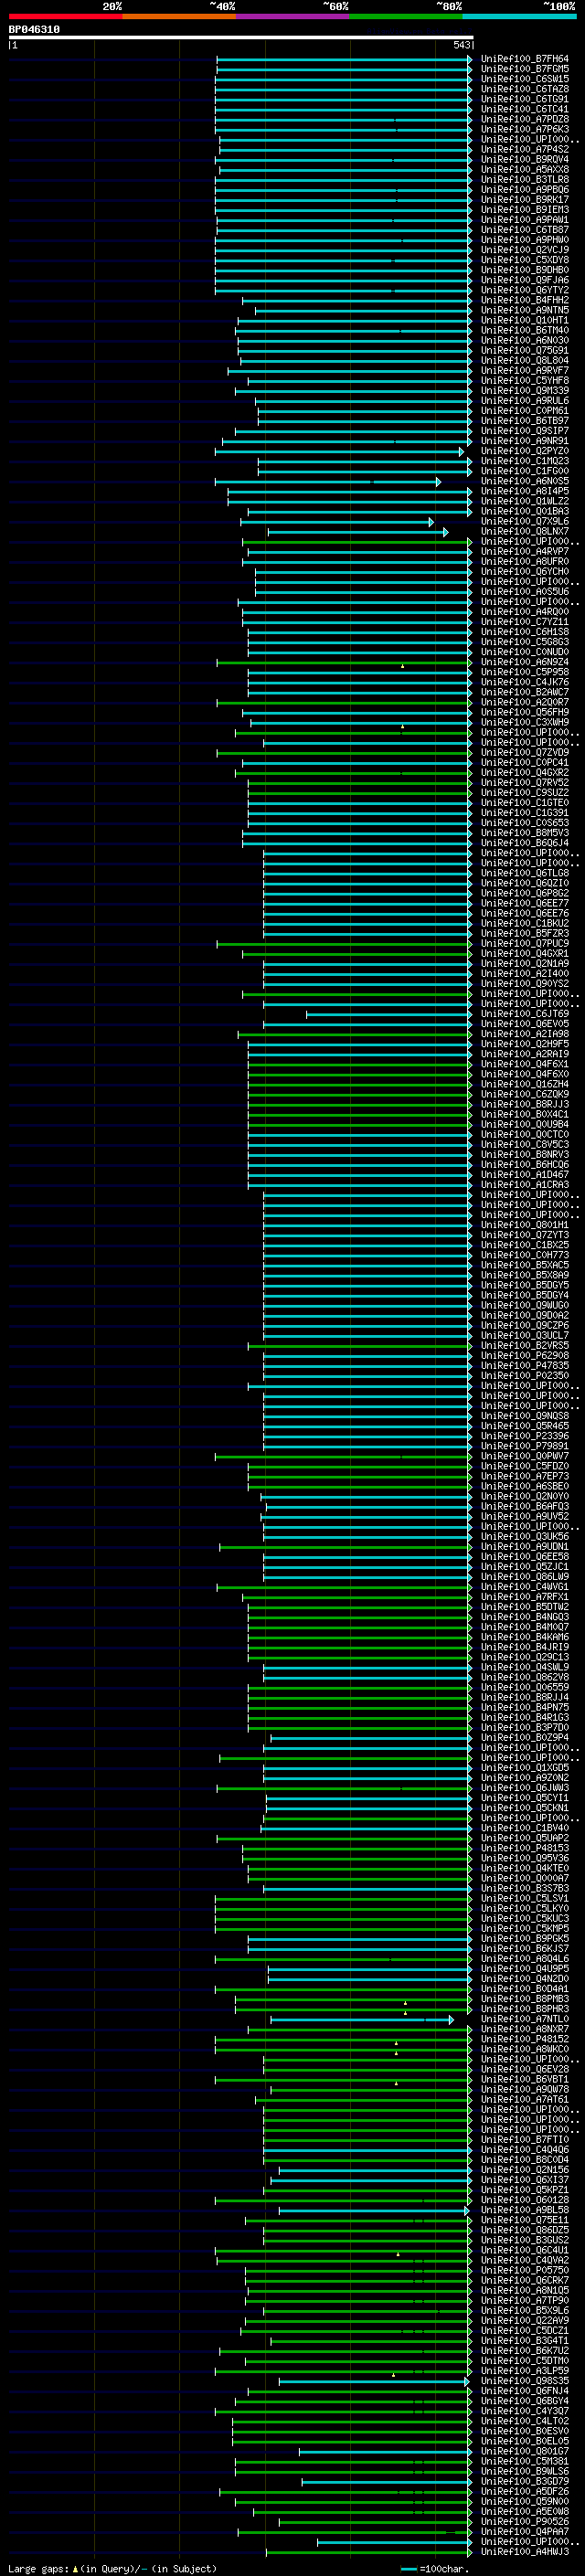This screenshot has height=2576, width=585.
Task: Open hit UniRef100_A7PDZ8
Action: point(525,119)
